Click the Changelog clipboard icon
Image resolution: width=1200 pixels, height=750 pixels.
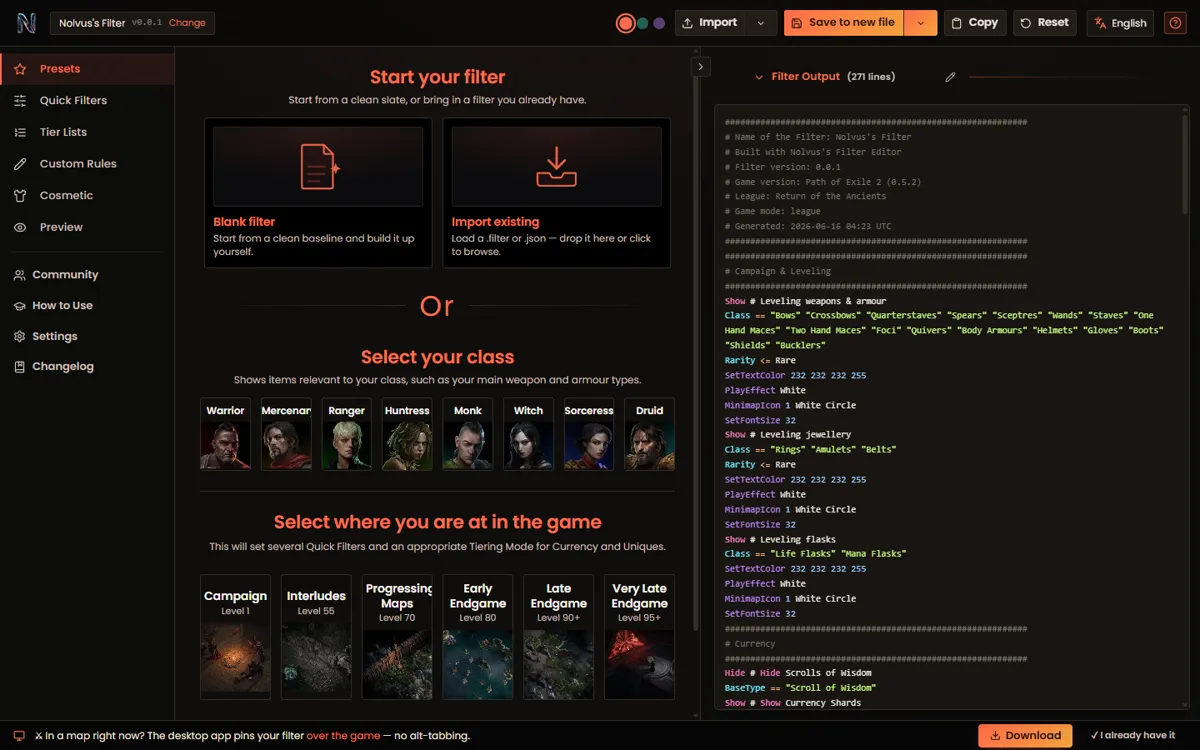(x=19, y=367)
